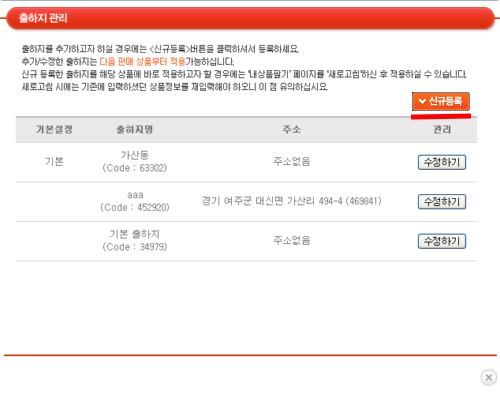Click the 신규등록 button
500x394 pixels.
(441, 101)
